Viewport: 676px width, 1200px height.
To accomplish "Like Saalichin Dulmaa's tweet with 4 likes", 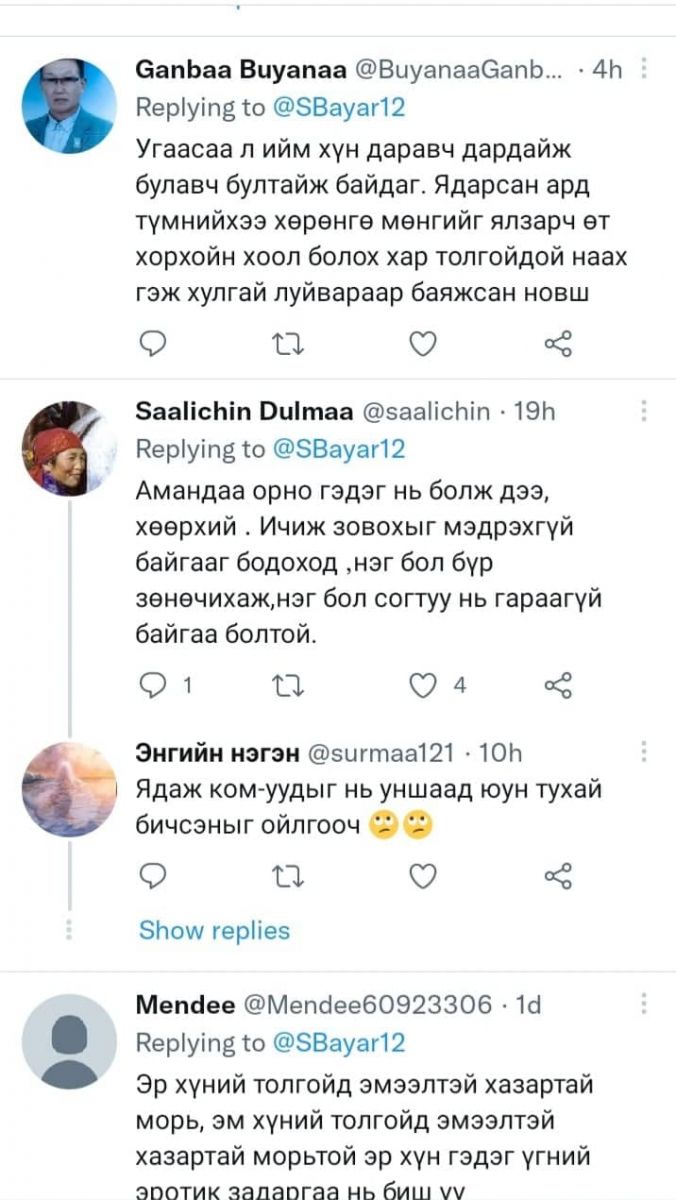I will tap(424, 685).
